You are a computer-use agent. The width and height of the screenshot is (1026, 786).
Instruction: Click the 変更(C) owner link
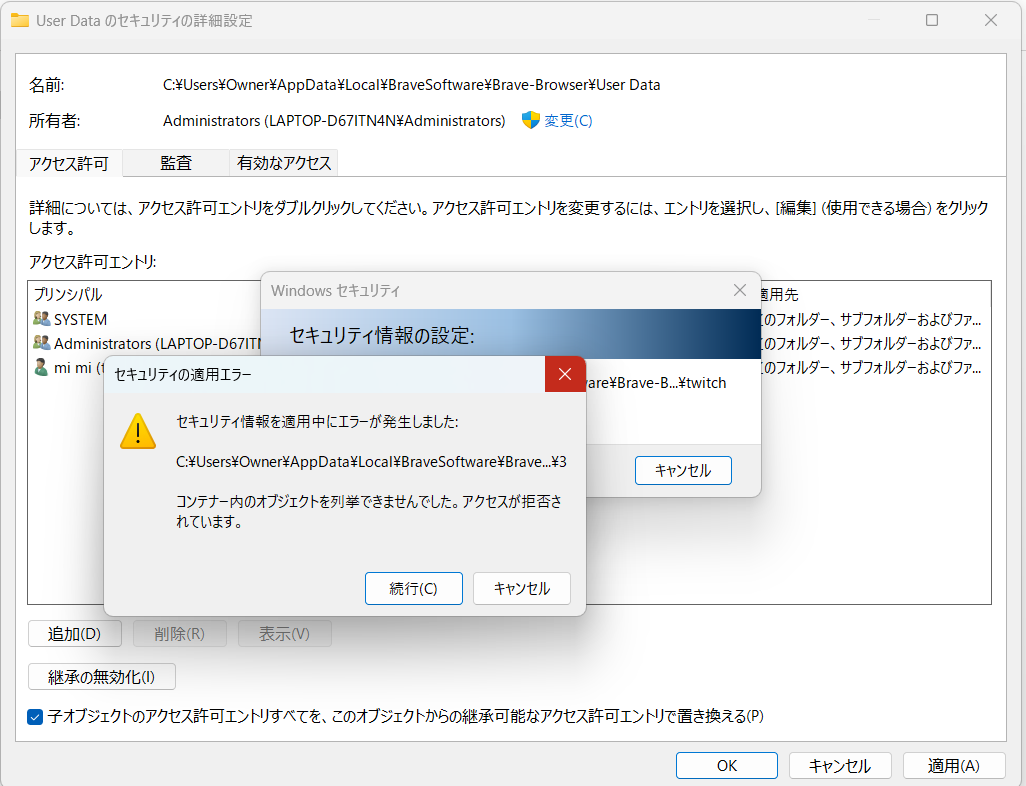point(568,120)
